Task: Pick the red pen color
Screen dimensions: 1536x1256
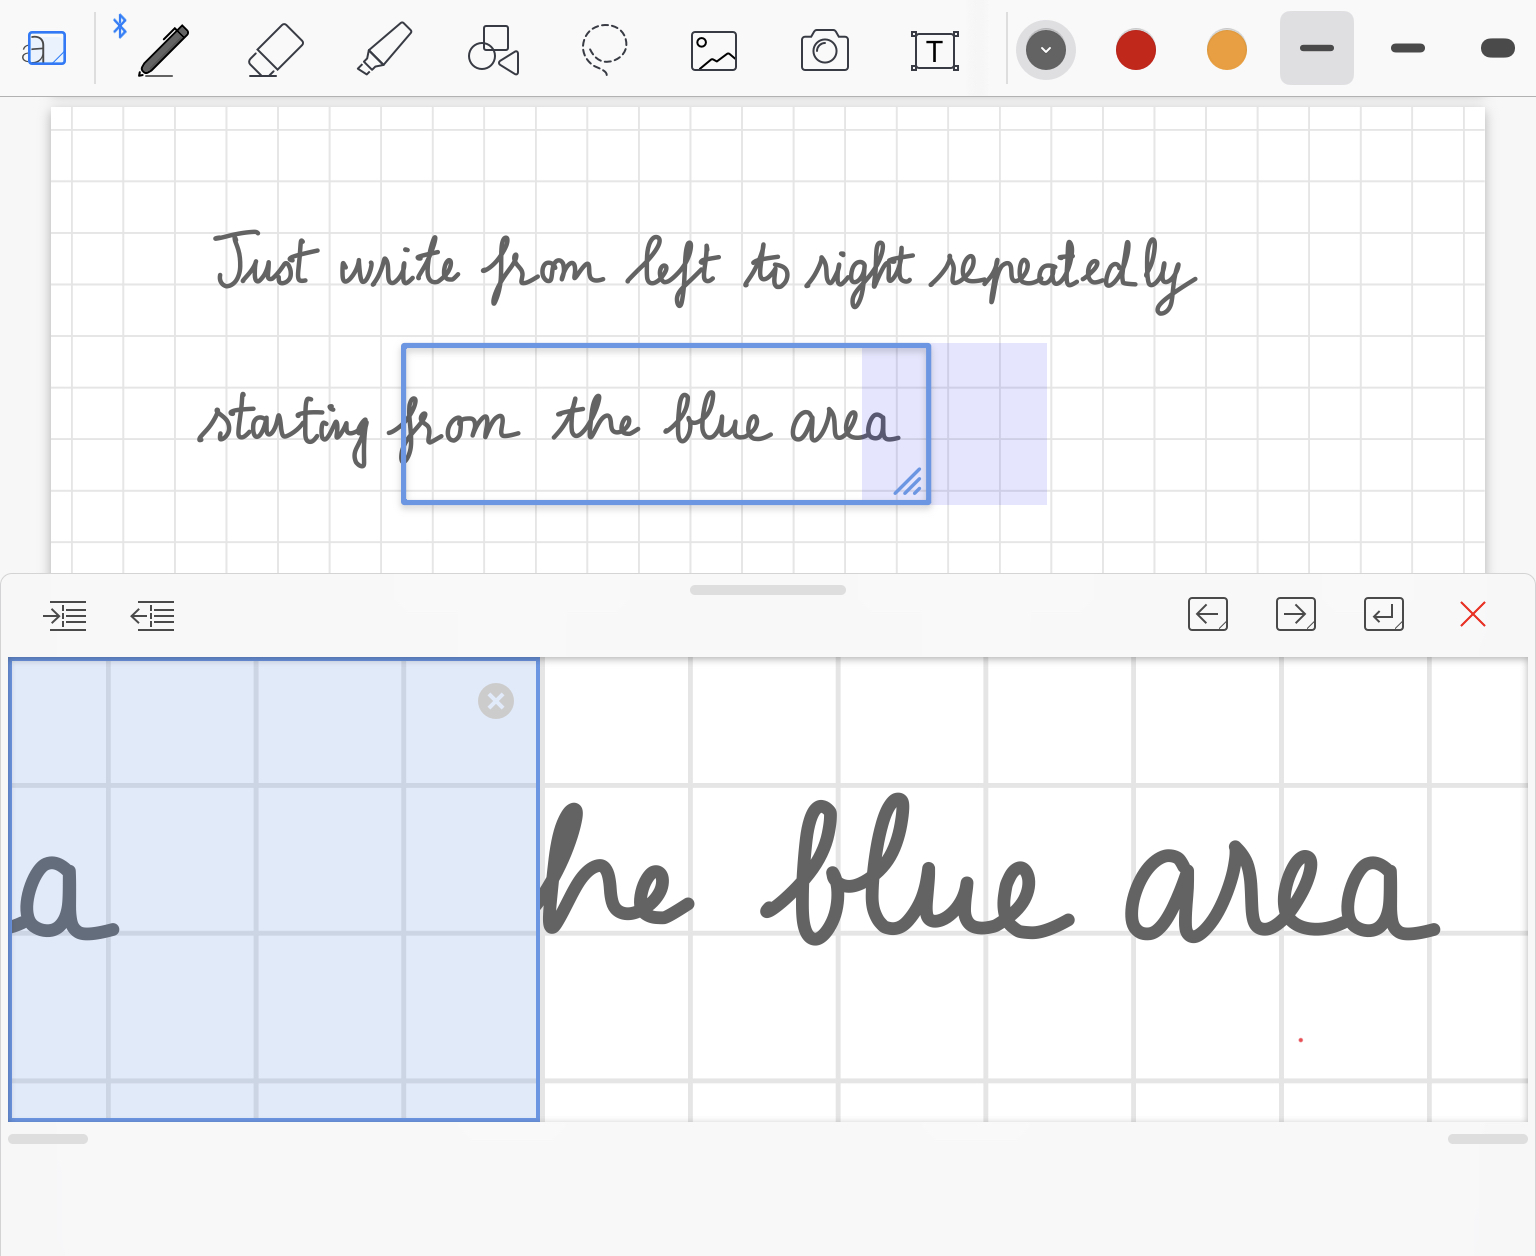Action: [1136, 50]
